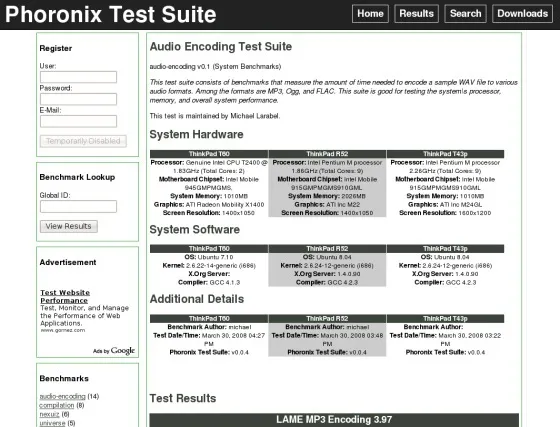Open the universe benchmark link
This screenshot has width=560, height=427.
[52, 423]
